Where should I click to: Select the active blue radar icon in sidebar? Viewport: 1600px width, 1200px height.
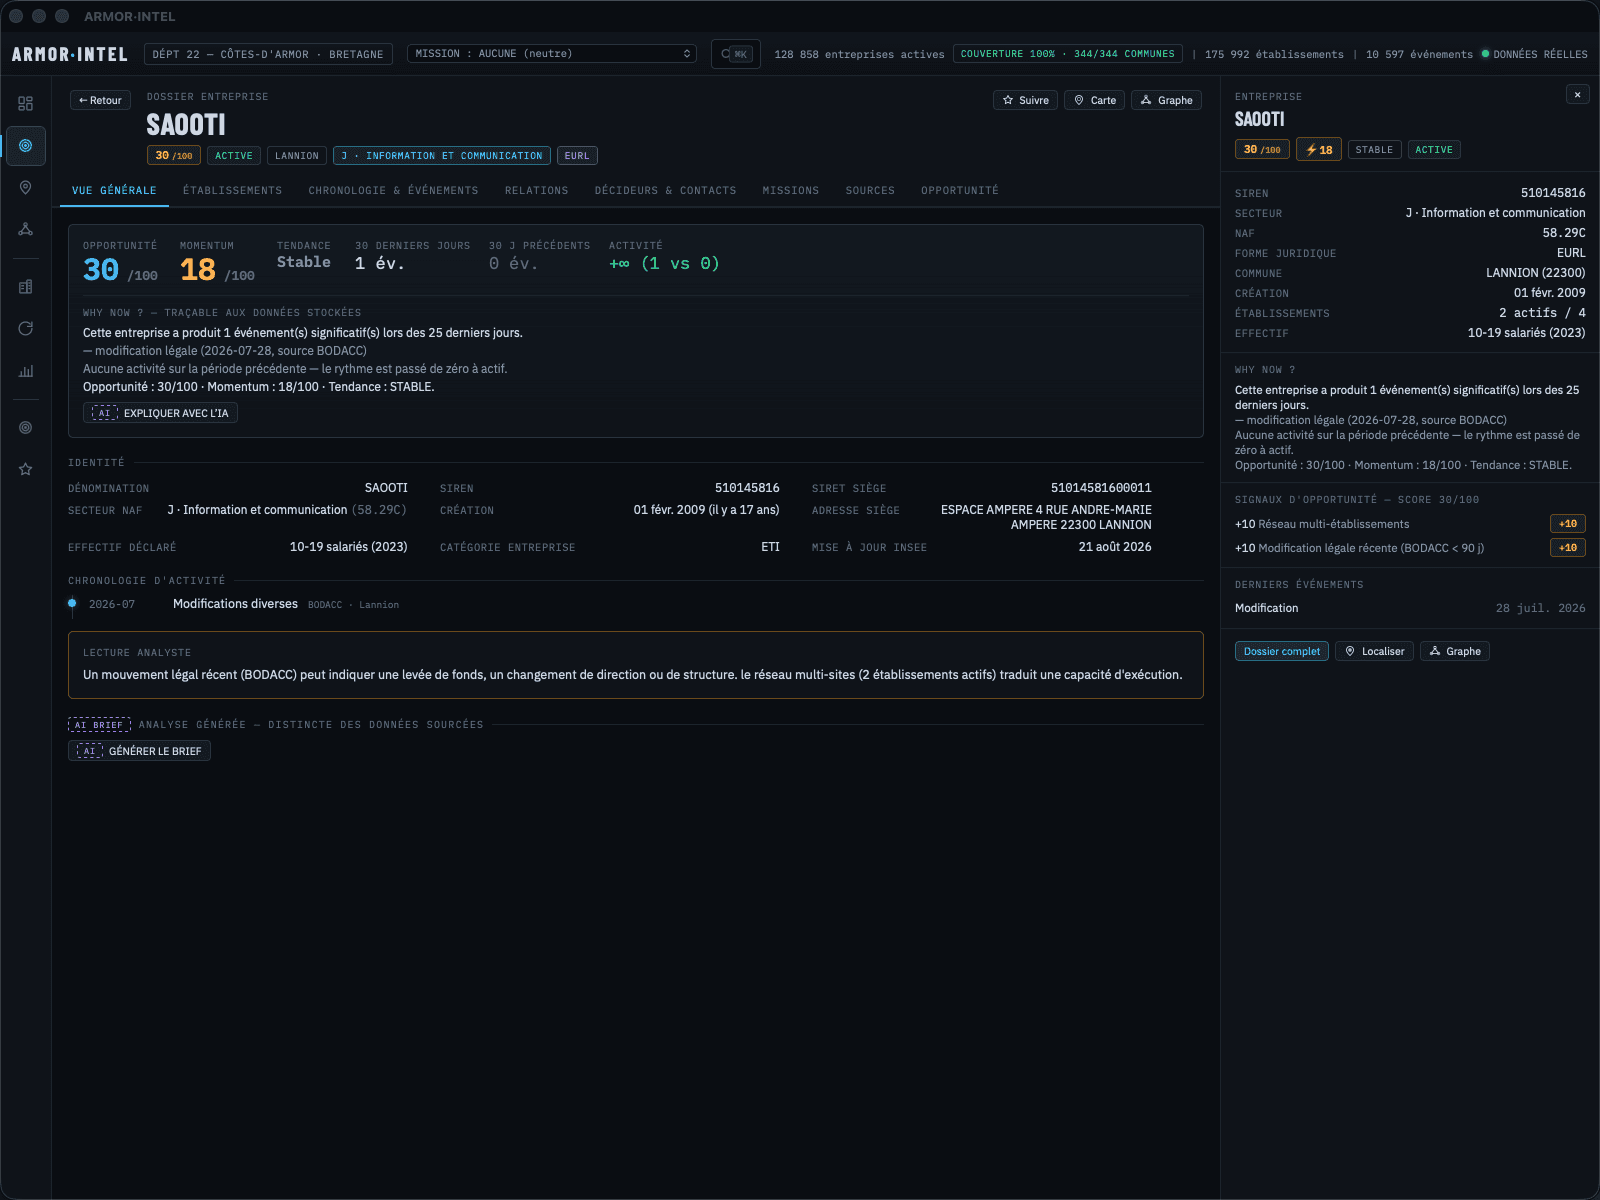tap(26, 146)
